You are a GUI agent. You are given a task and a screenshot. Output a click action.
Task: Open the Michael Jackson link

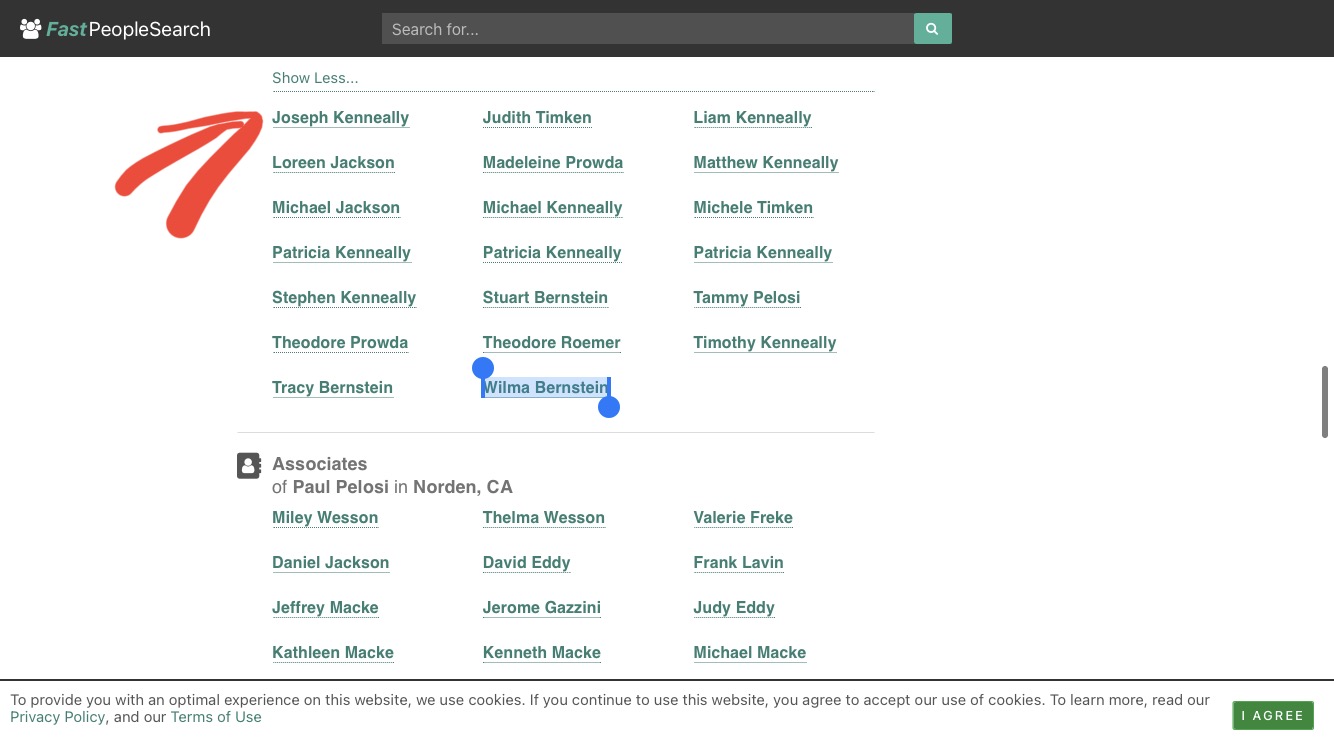pos(336,208)
